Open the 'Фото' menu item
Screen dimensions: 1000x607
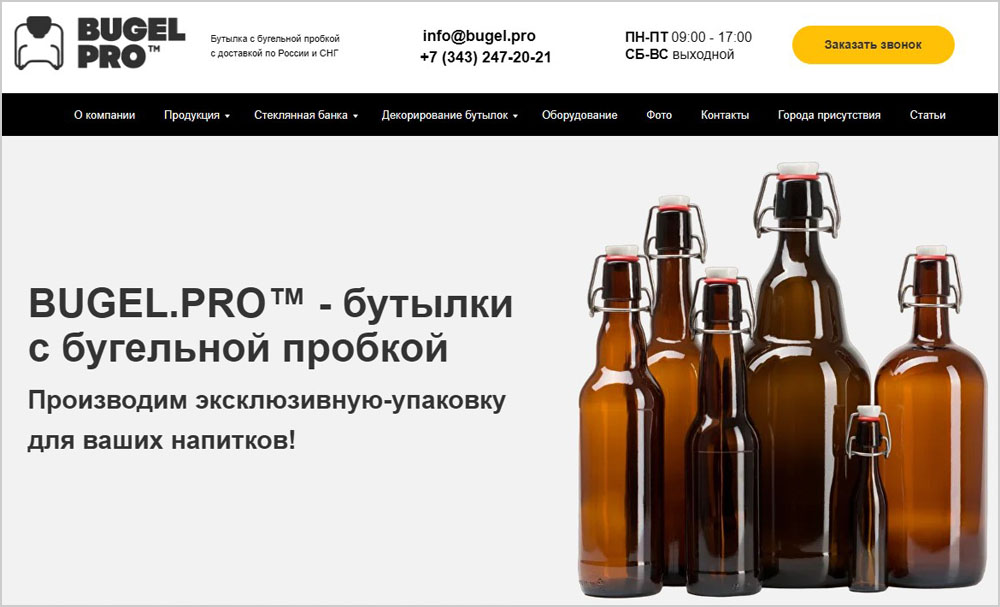pyautogui.click(x=659, y=115)
